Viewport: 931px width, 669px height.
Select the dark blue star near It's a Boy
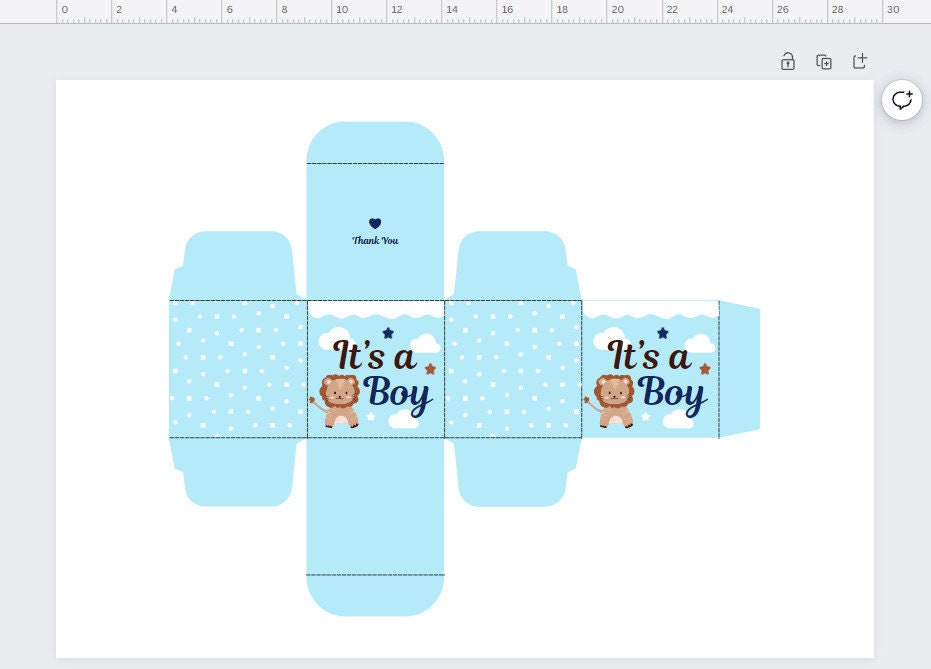(387, 332)
